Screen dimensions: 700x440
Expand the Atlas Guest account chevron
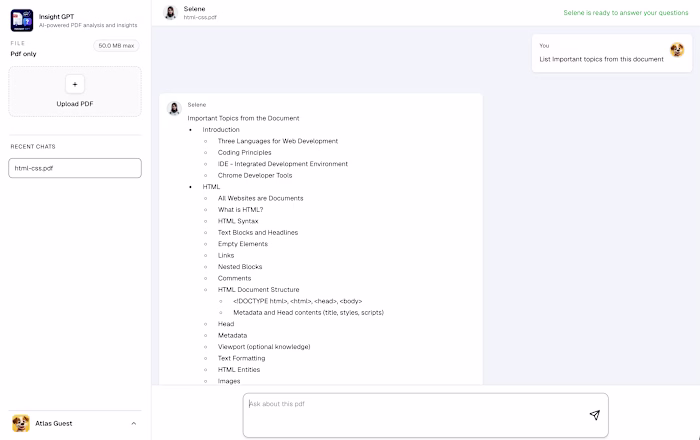pyautogui.click(x=133, y=423)
